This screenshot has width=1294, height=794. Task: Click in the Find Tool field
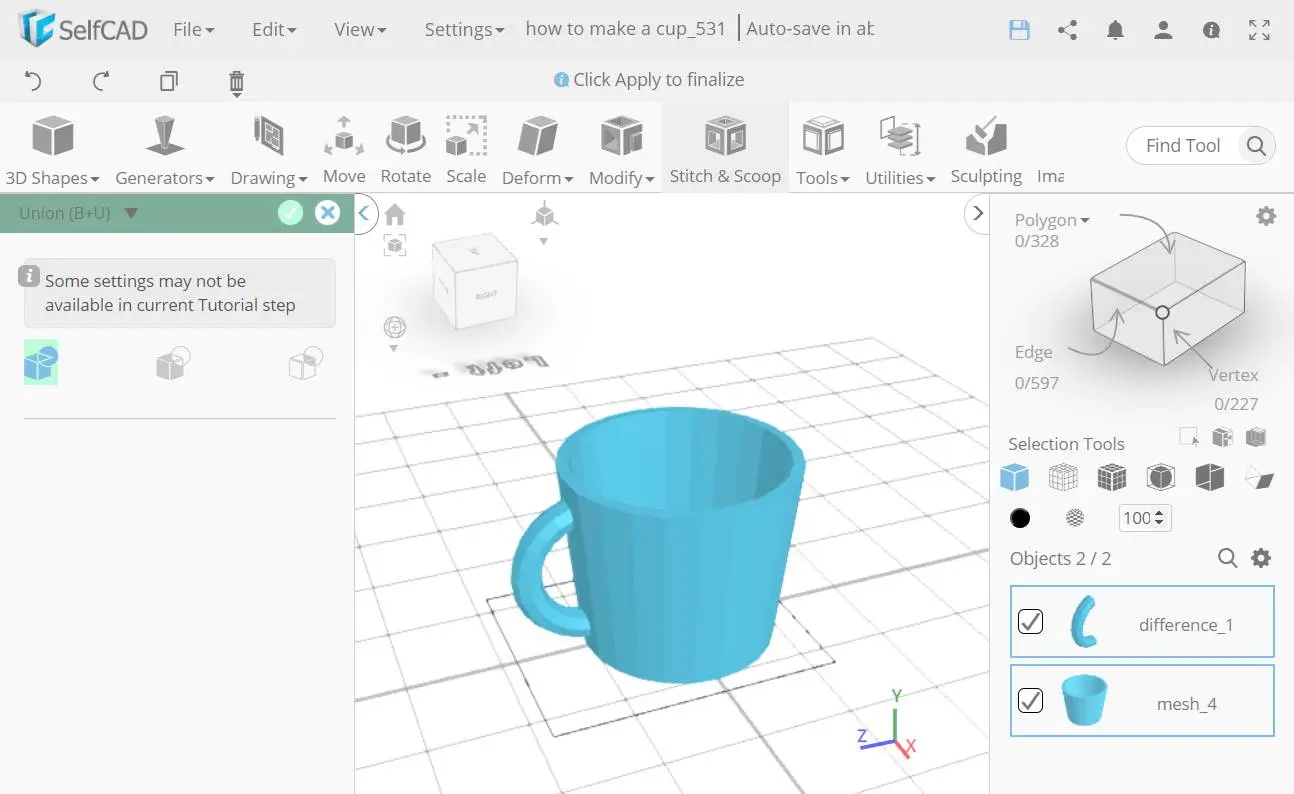click(1186, 146)
